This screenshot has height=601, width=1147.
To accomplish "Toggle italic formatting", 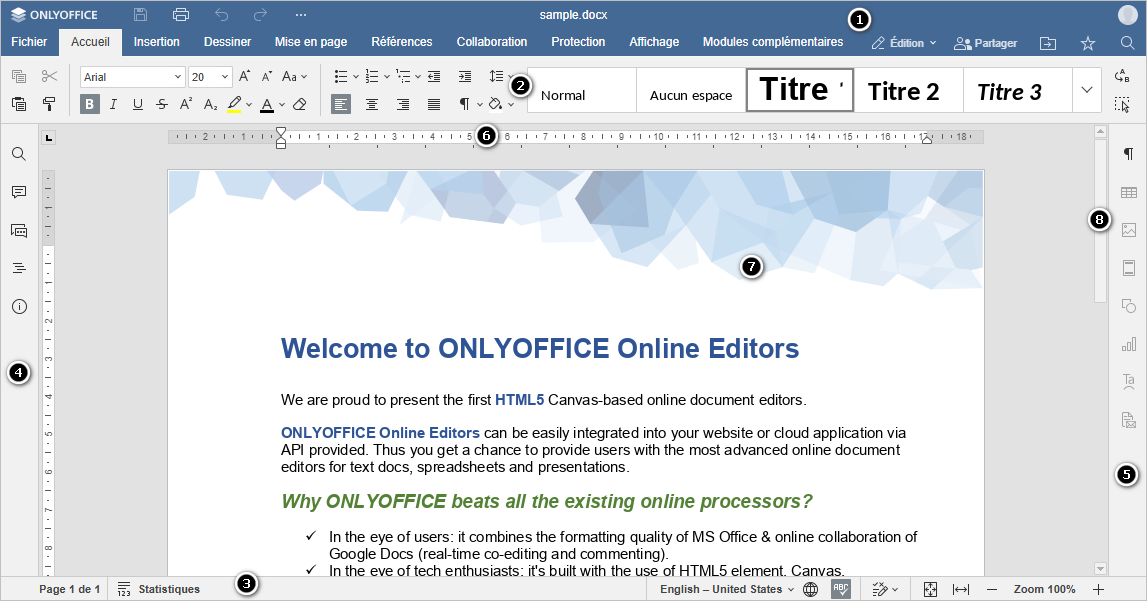I will (x=113, y=103).
